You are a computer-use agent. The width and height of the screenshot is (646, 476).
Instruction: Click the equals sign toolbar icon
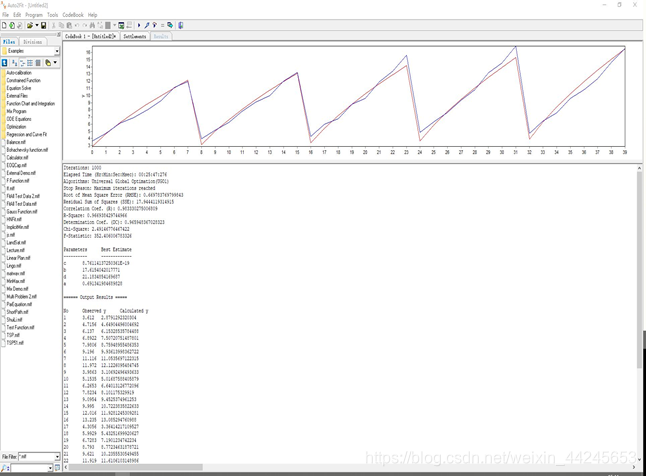tap(163, 25)
